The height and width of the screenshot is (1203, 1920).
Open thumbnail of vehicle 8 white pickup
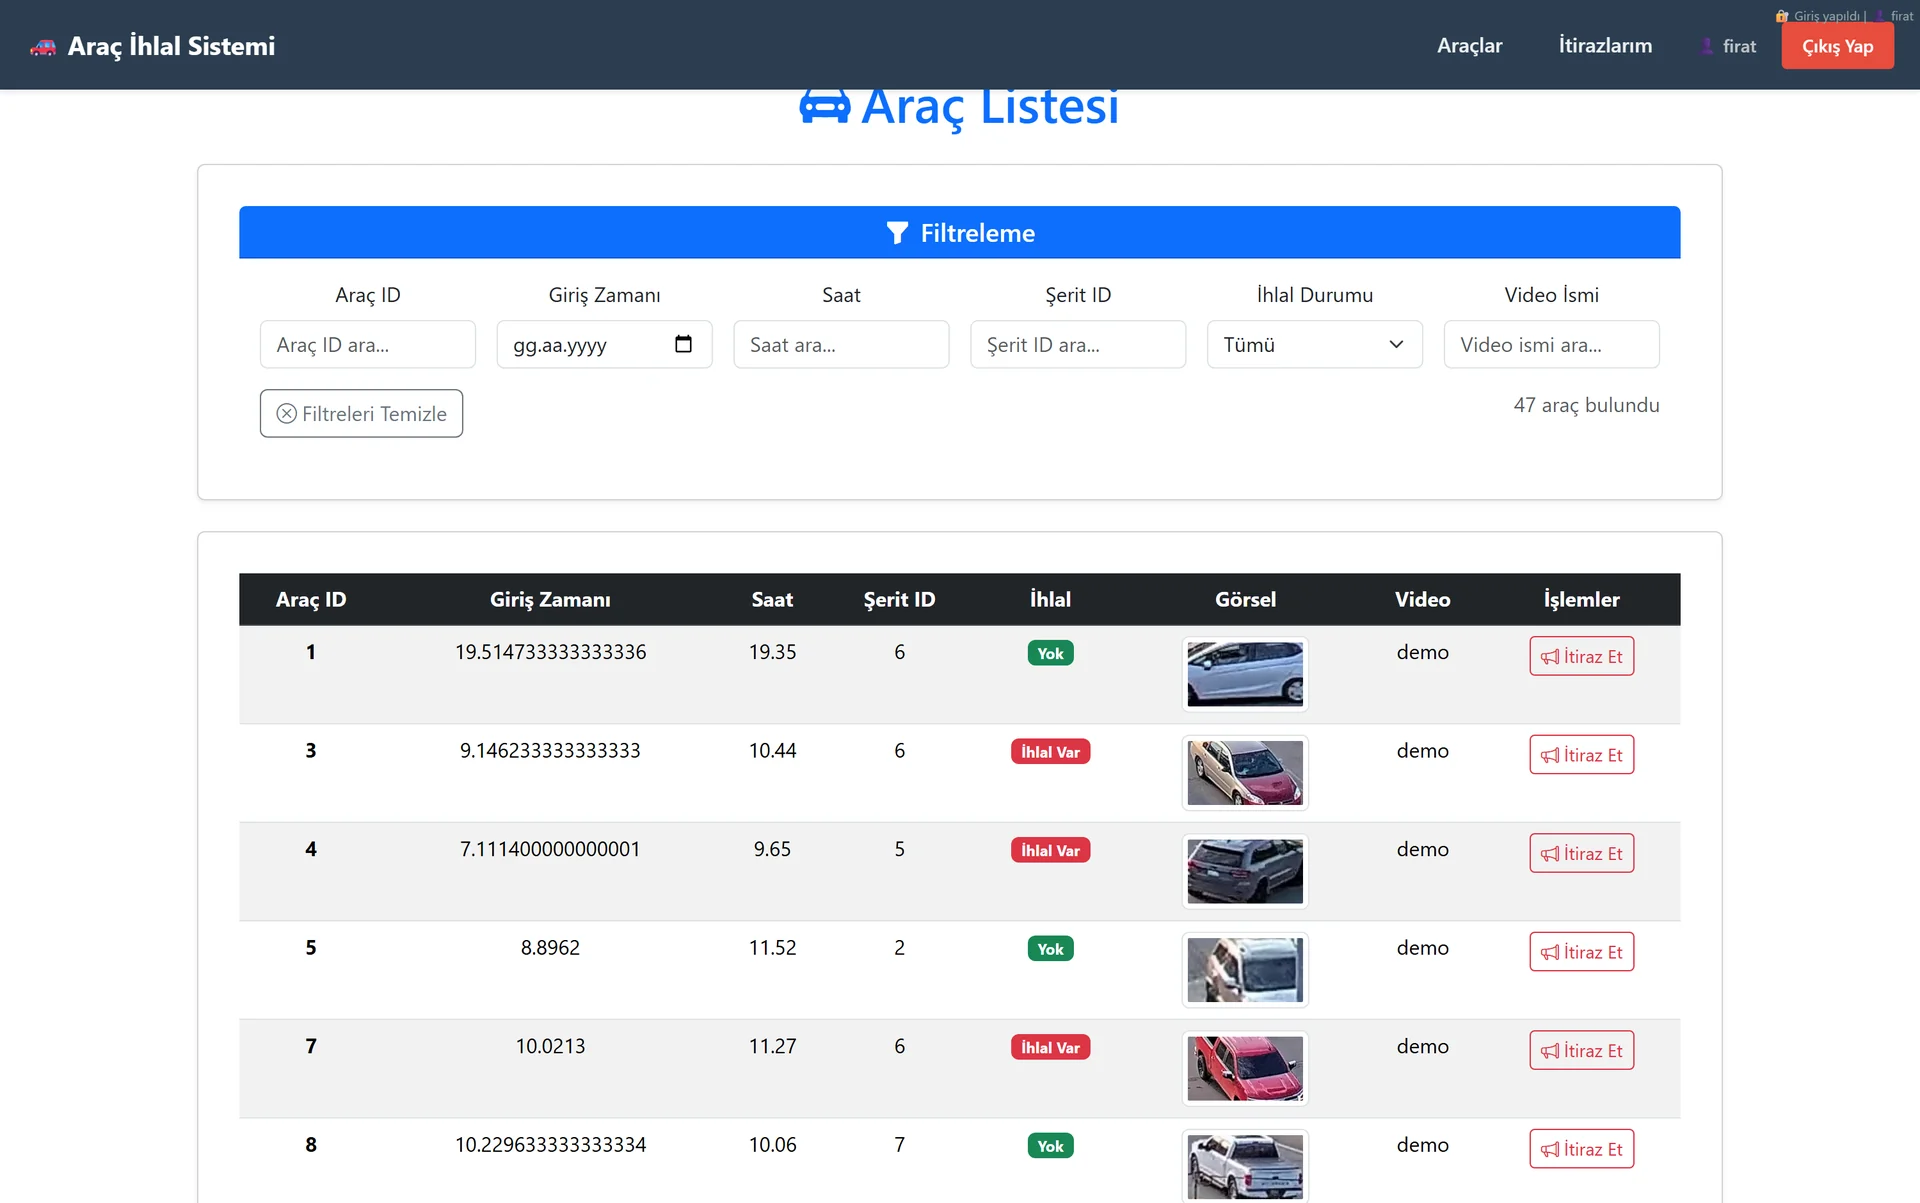point(1245,1166)
